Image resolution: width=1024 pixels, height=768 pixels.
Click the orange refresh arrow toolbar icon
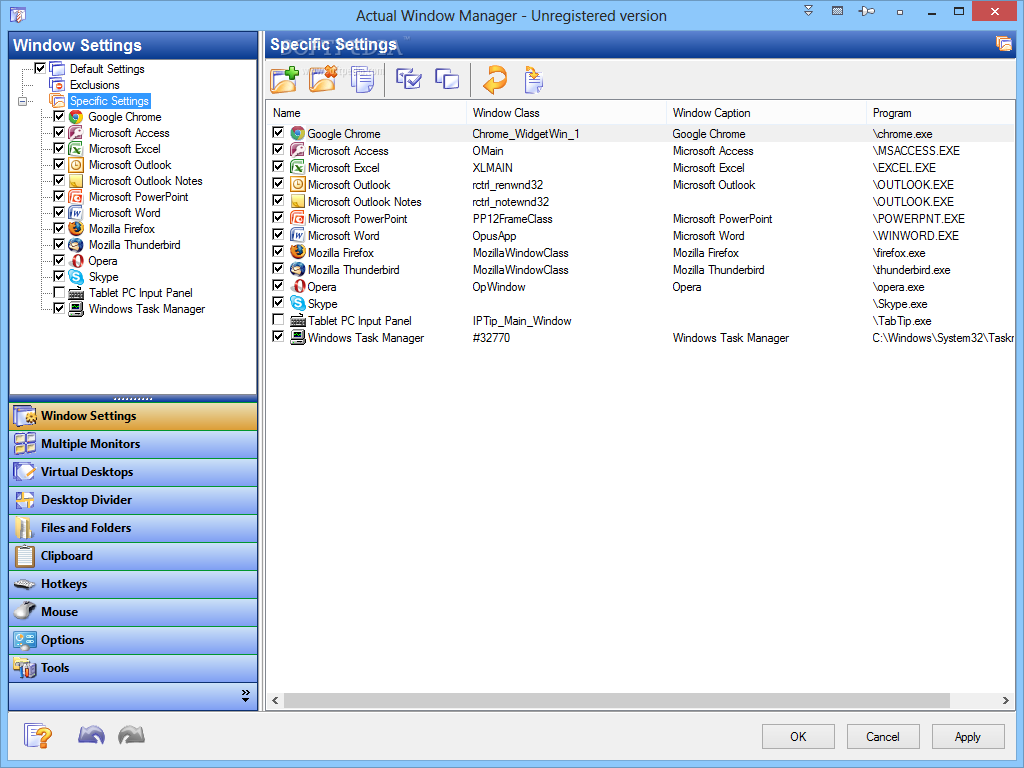494,80
